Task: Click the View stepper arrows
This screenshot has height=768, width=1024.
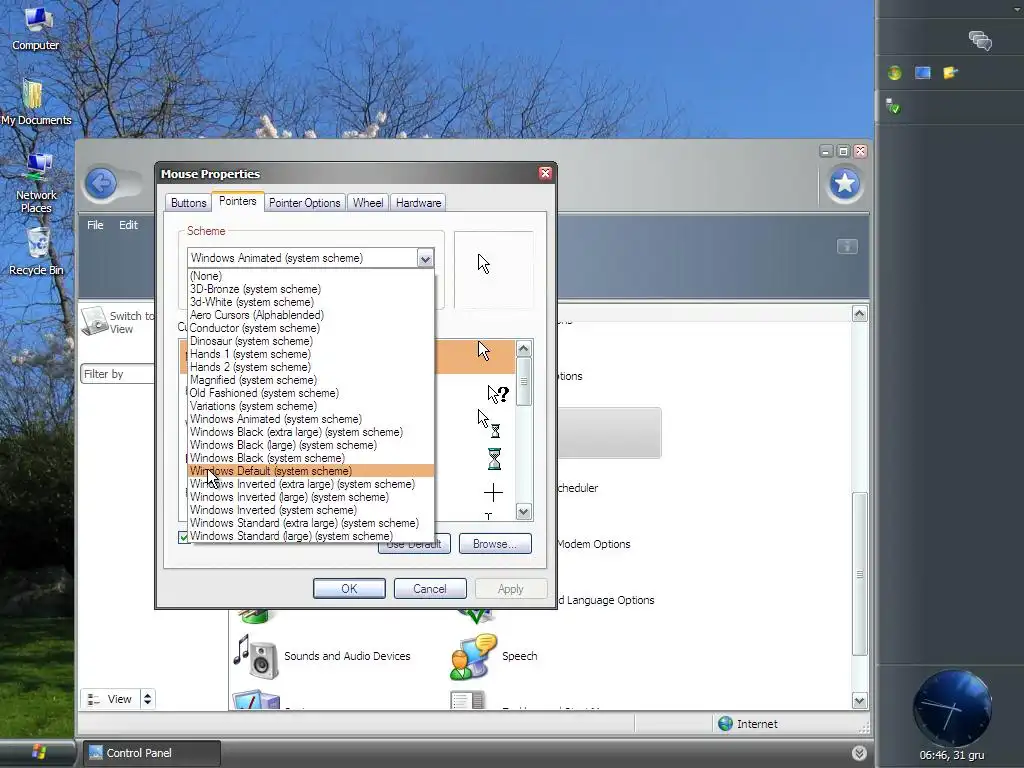Action: point(148,699)
